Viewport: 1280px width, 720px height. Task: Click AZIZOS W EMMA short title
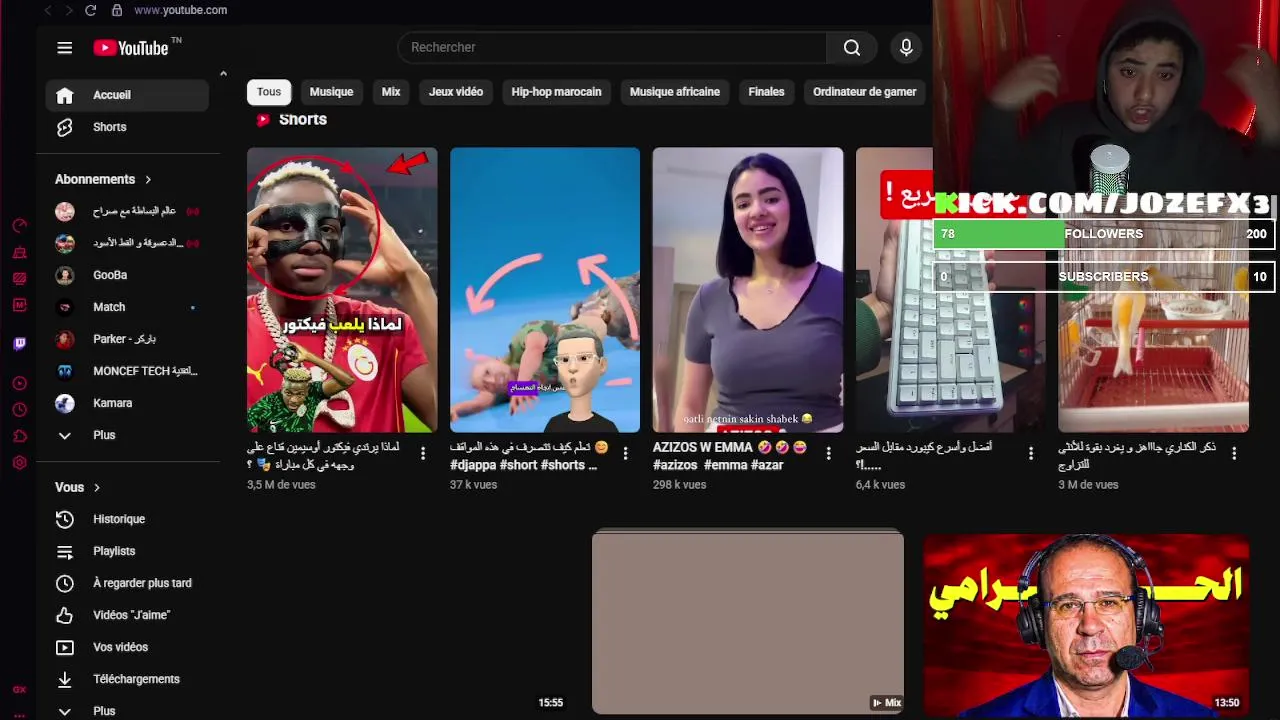[x=730, y=456]
